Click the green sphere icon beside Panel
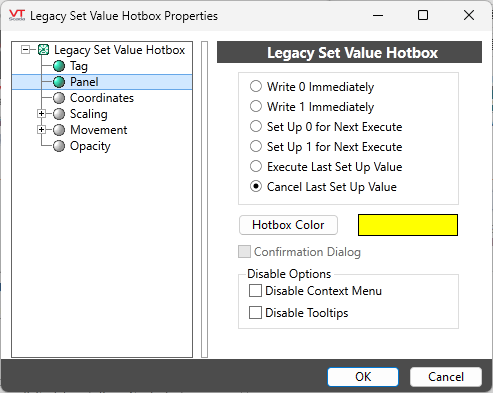This screenshot has width=493, height=393. tap(59, 82)
